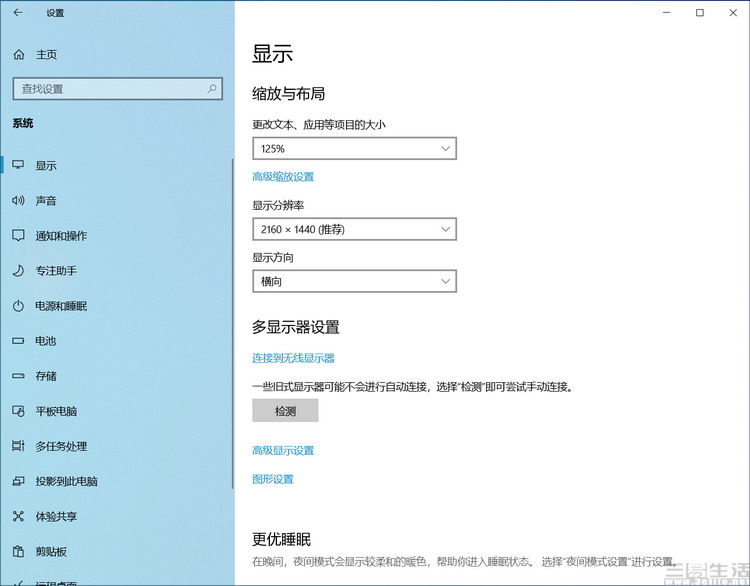Open the 125% scaling dropdown

[x=354, y=148]
